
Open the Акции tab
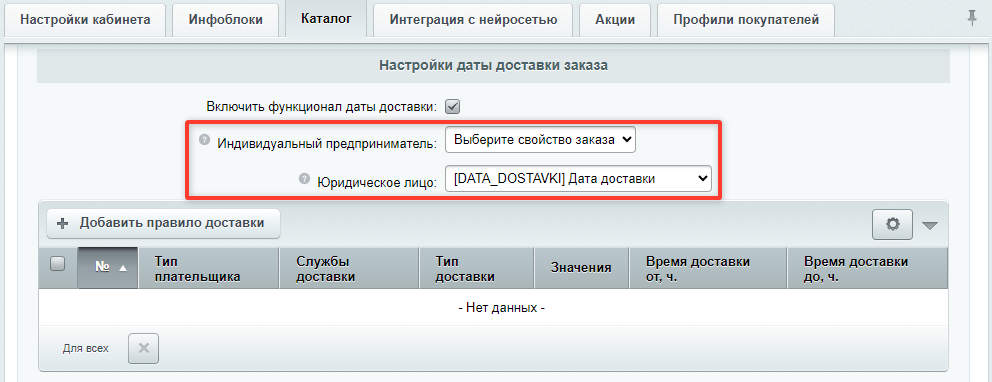[615, 20]
